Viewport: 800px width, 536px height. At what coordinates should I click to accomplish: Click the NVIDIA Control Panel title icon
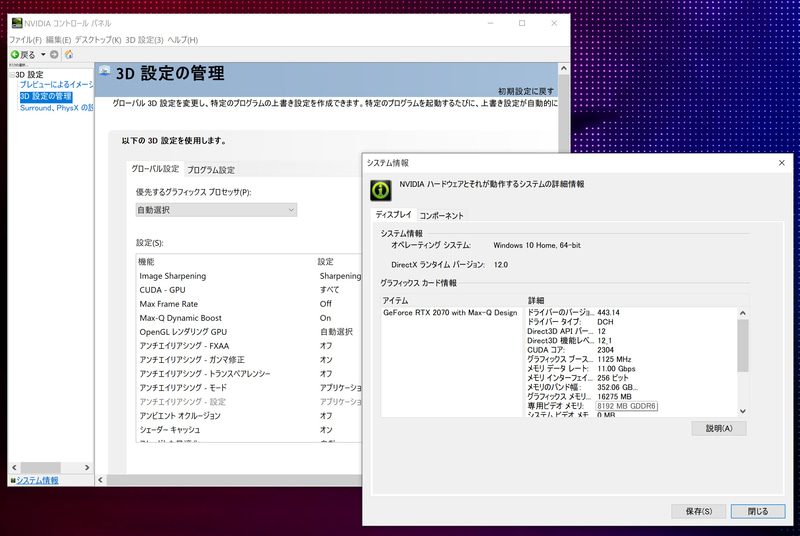pyautogui.click(x=17, y=23)
